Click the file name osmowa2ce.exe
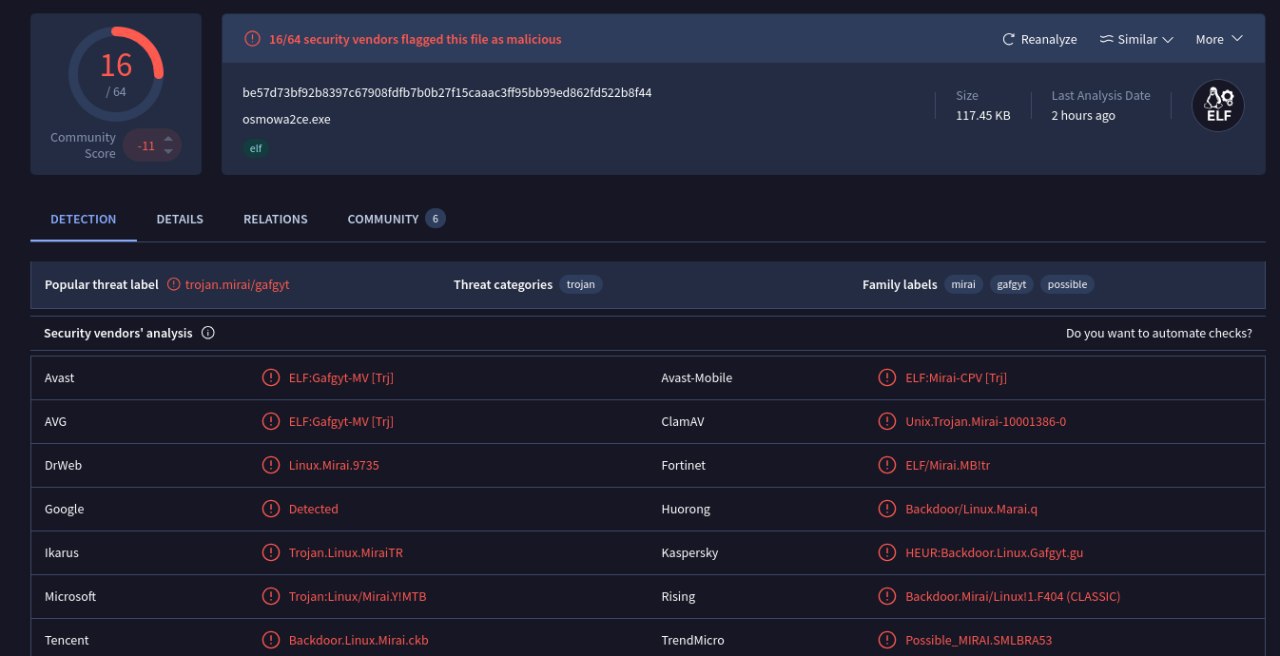 click(286, 119)
